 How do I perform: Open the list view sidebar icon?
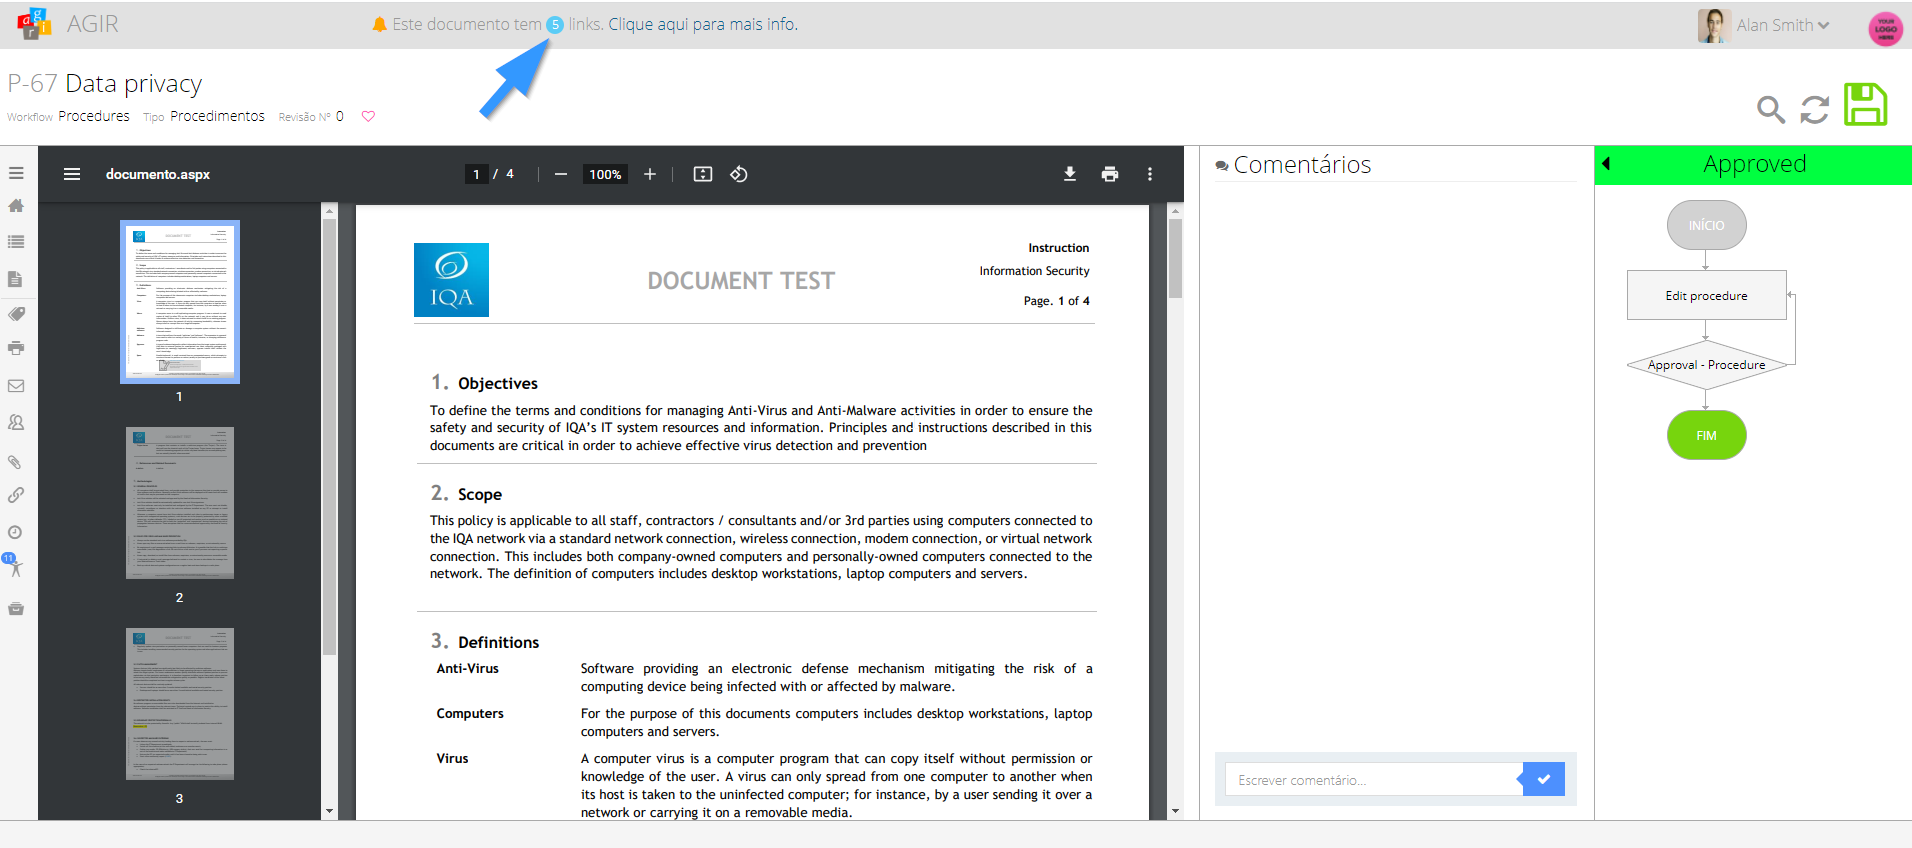[x=16, y=242]
